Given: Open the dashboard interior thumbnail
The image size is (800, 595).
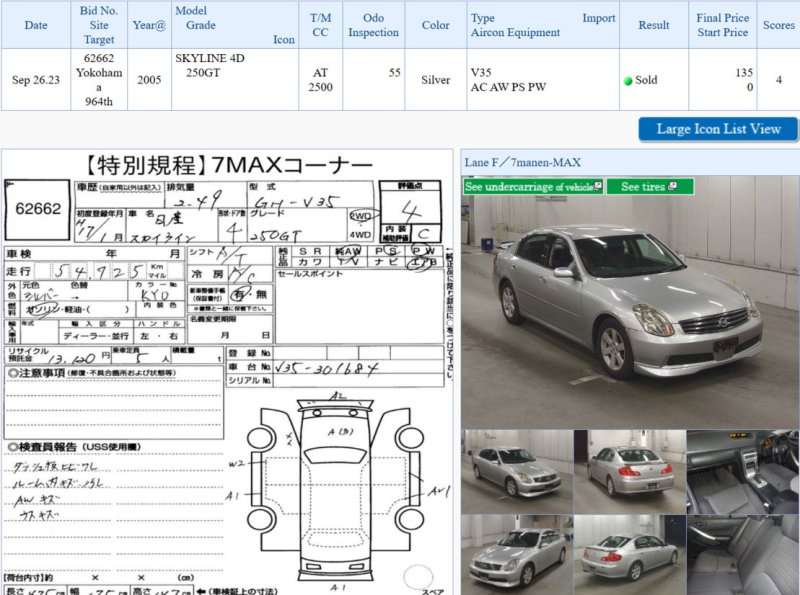Looking at the screenshot, I should [743, 472].
